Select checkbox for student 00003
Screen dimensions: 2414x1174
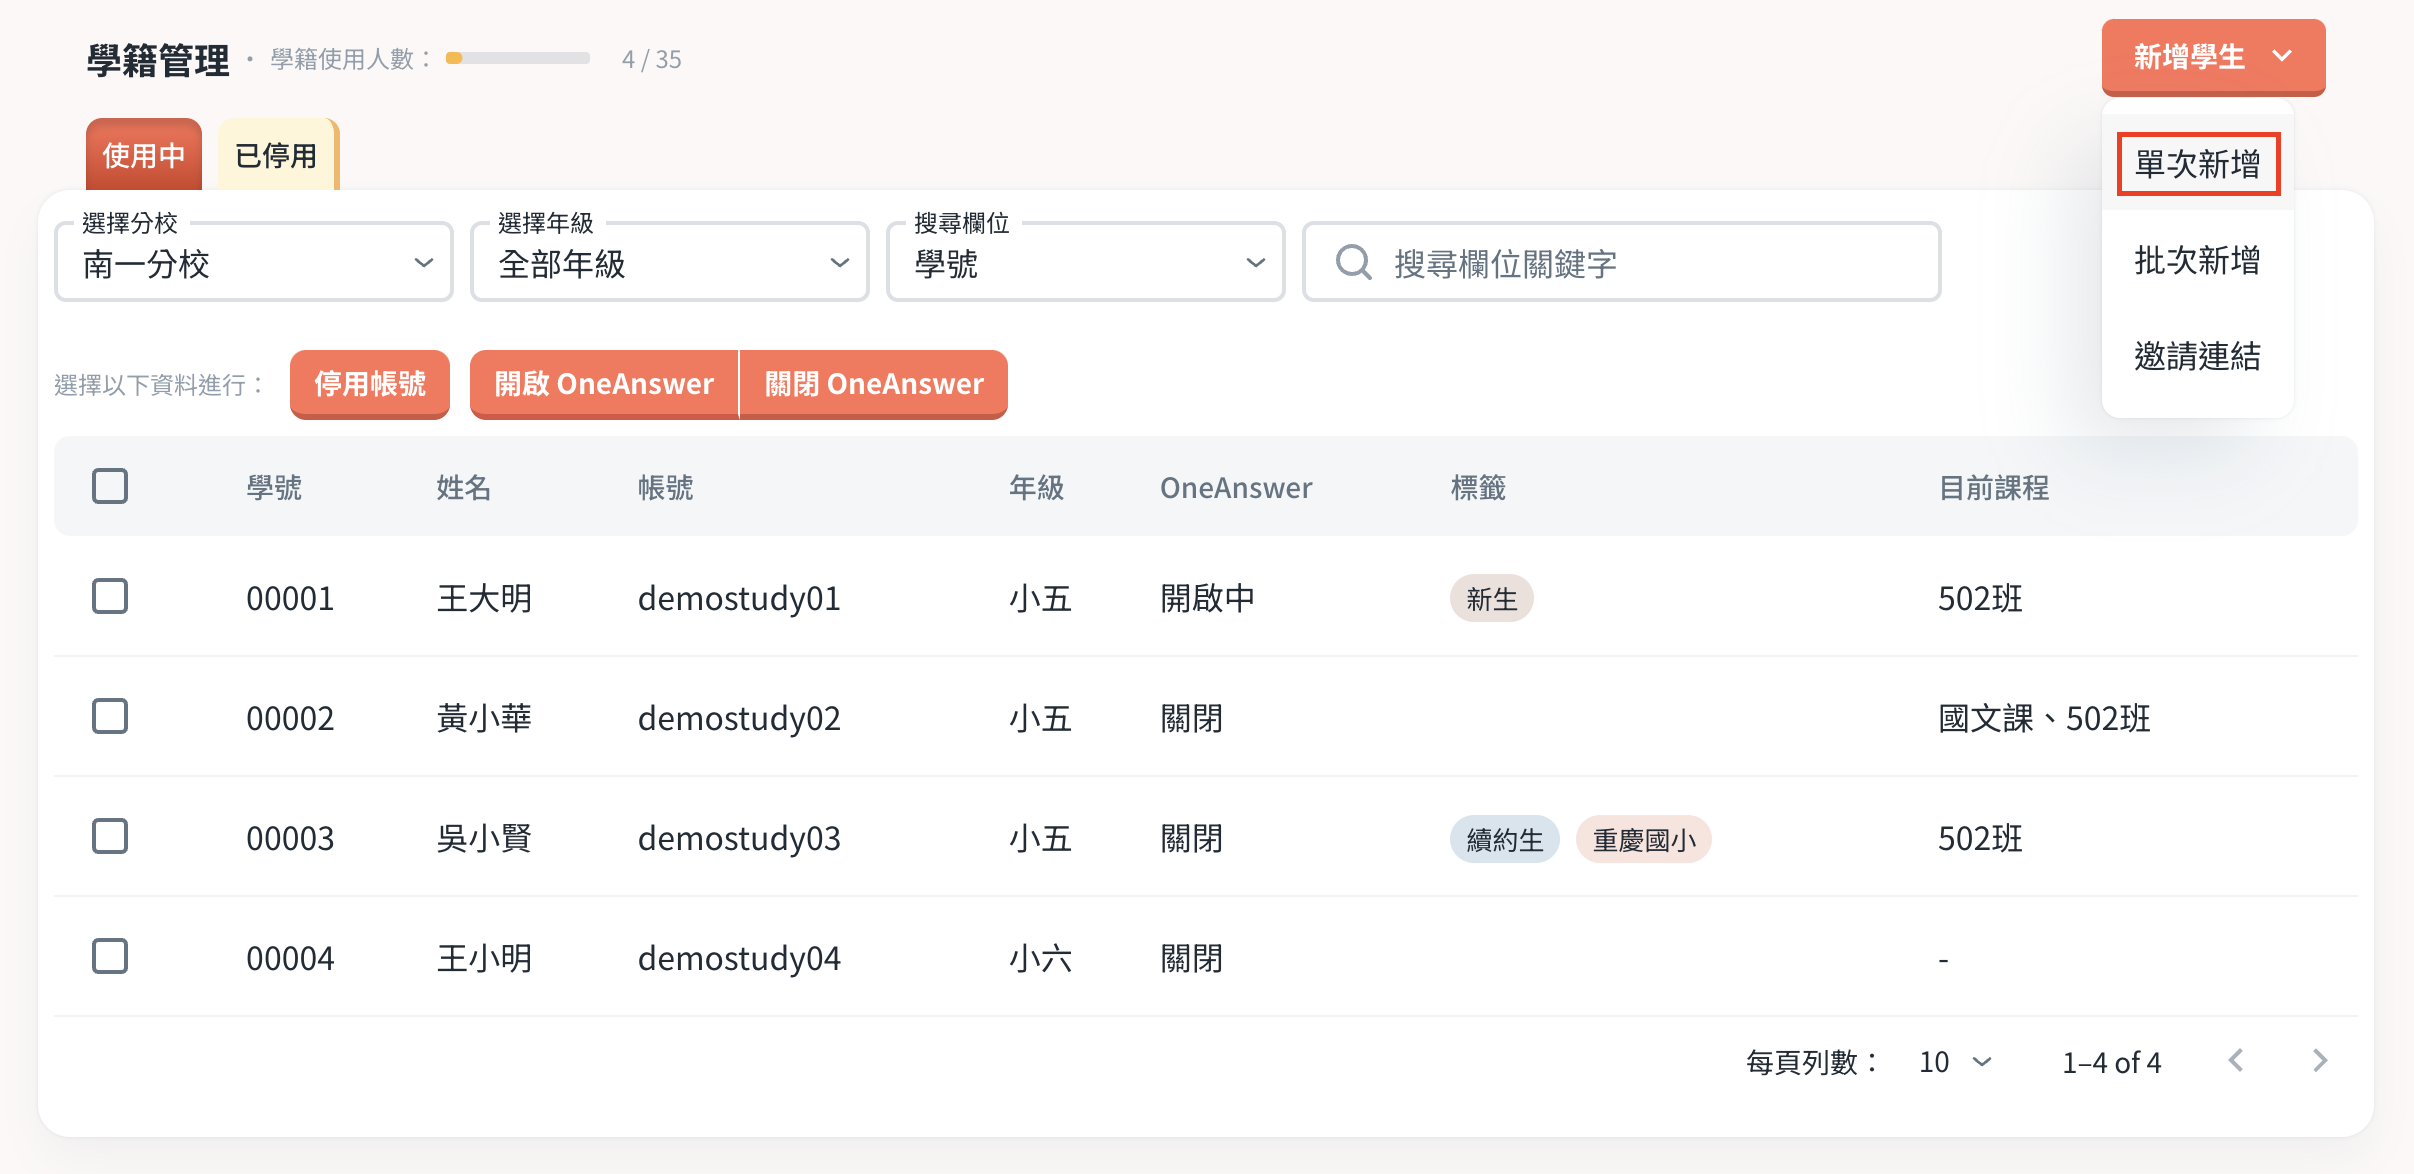[x=110, y=836]
